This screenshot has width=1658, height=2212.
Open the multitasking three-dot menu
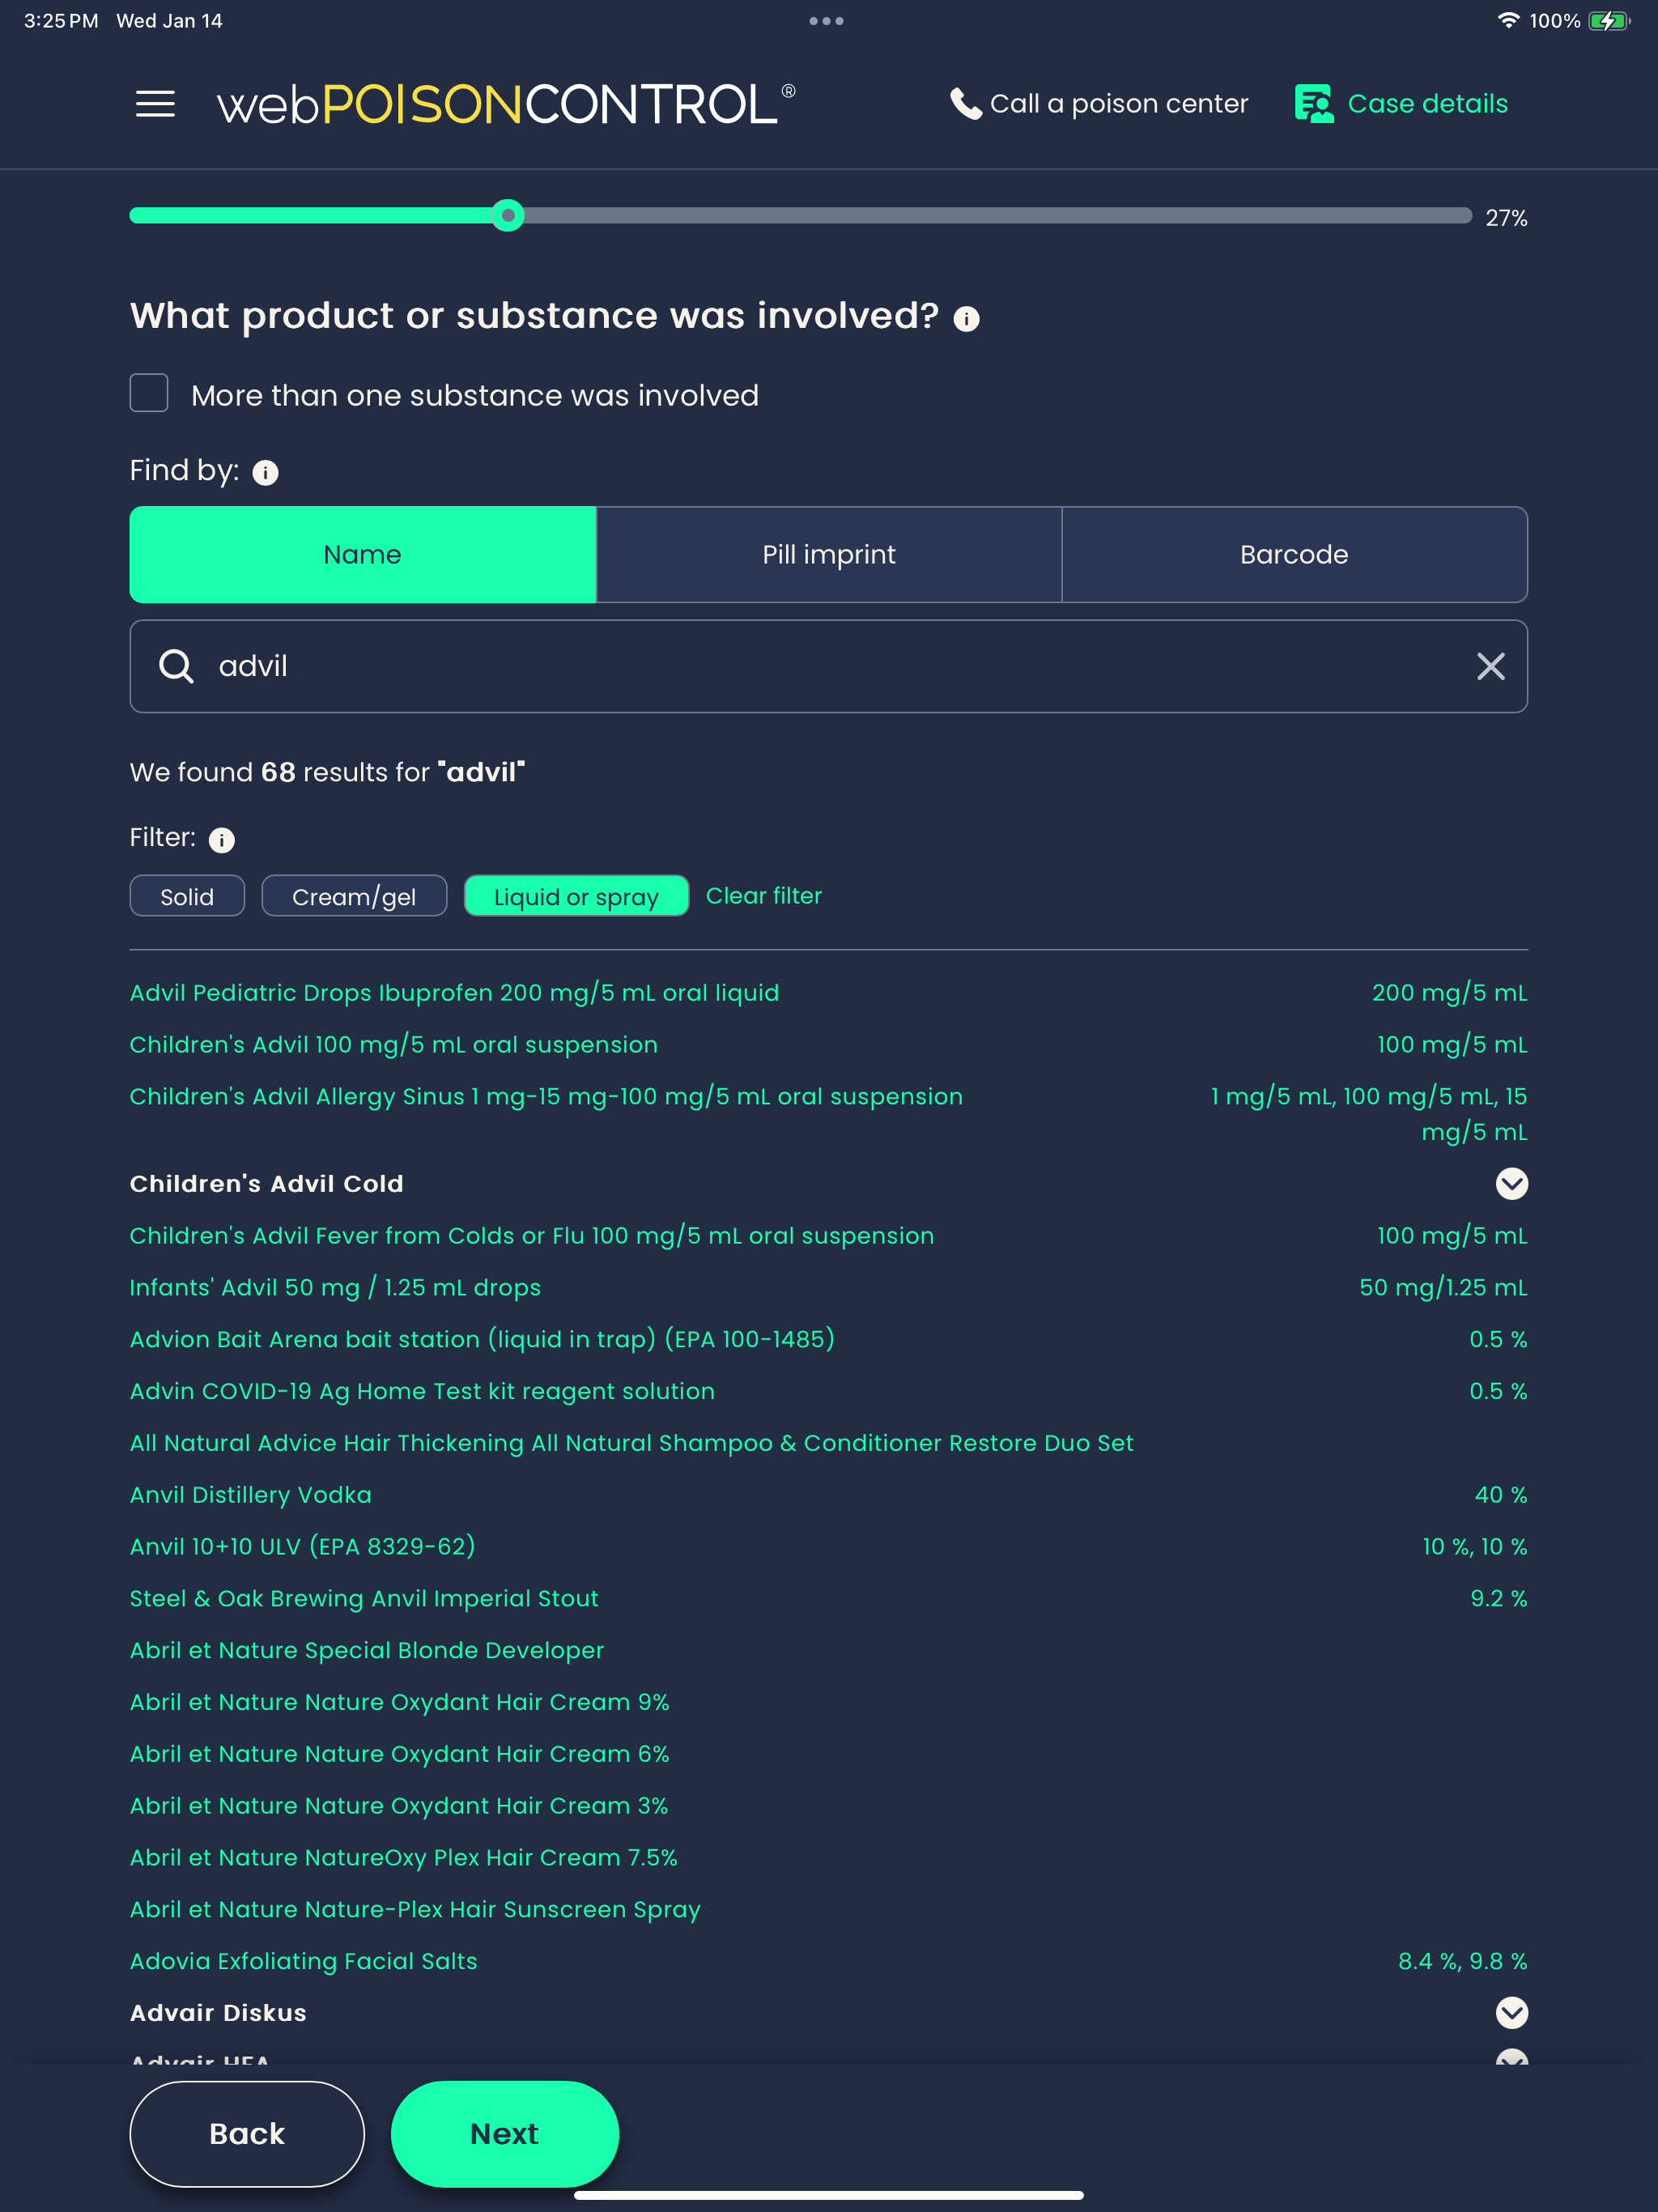[x=827, y=21]
